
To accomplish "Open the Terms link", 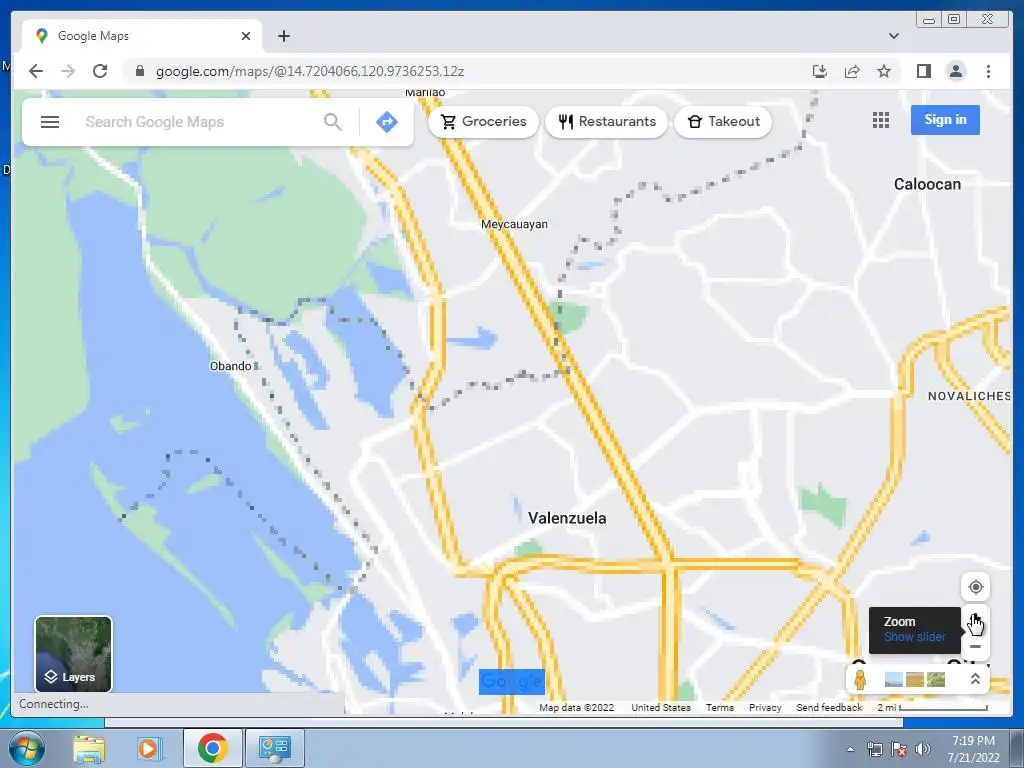I will tap(720, 707).
